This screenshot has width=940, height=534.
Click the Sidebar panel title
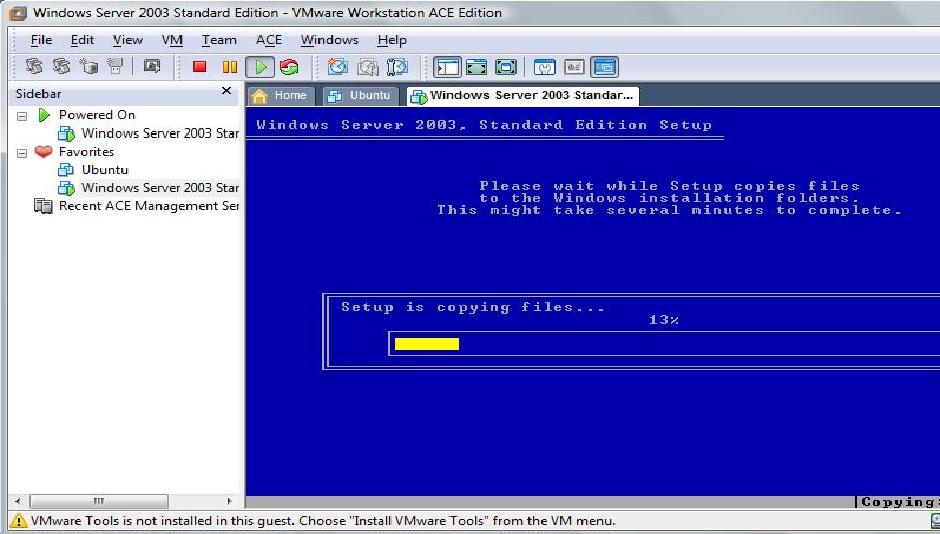tap(38, 93)
